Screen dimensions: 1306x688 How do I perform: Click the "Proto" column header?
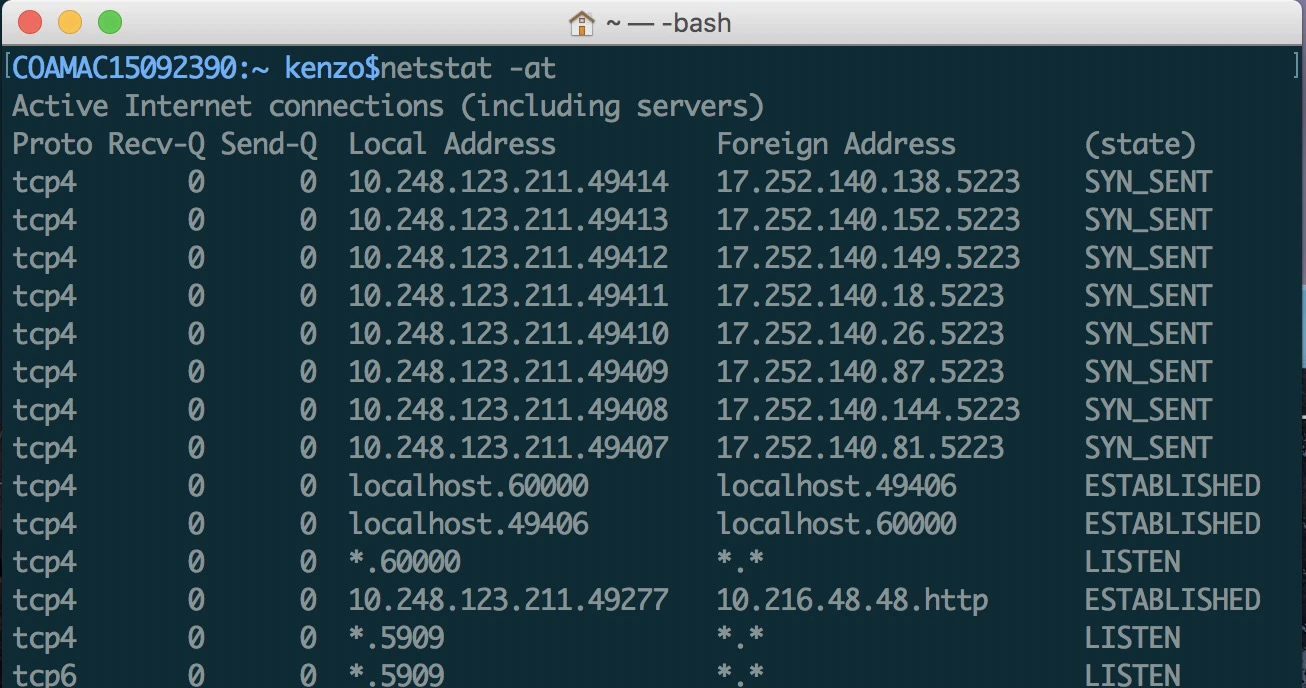tap(52, 144)
